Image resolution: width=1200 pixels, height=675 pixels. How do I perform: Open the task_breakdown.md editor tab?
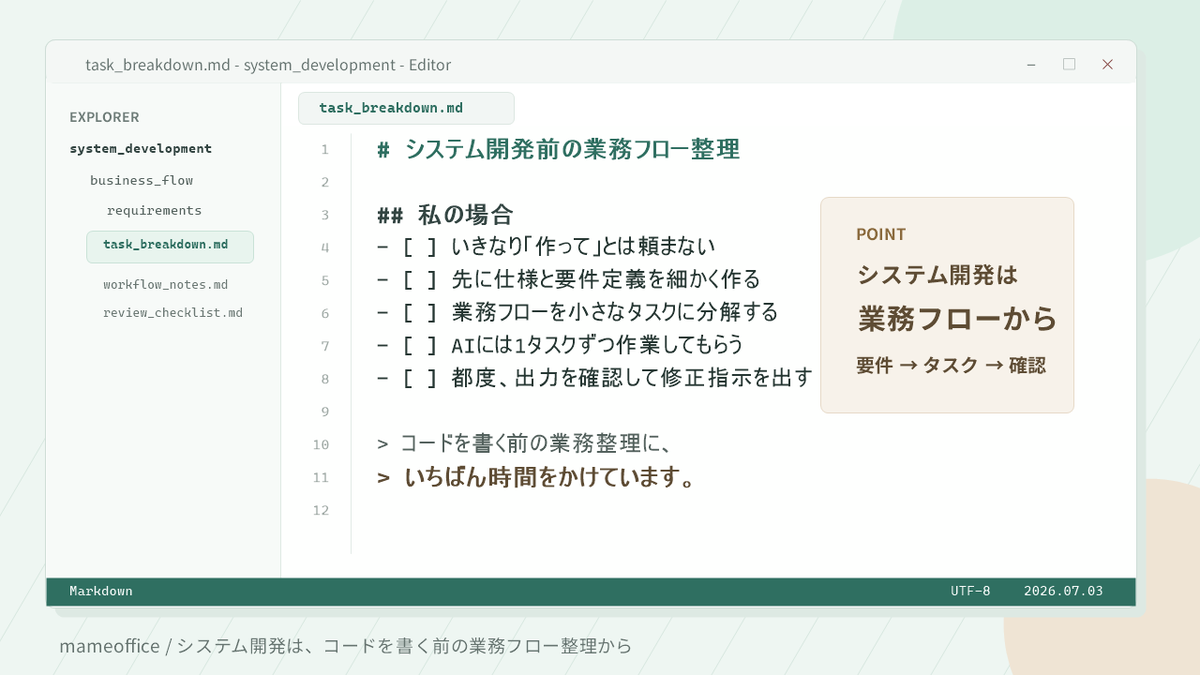[406, 108]
